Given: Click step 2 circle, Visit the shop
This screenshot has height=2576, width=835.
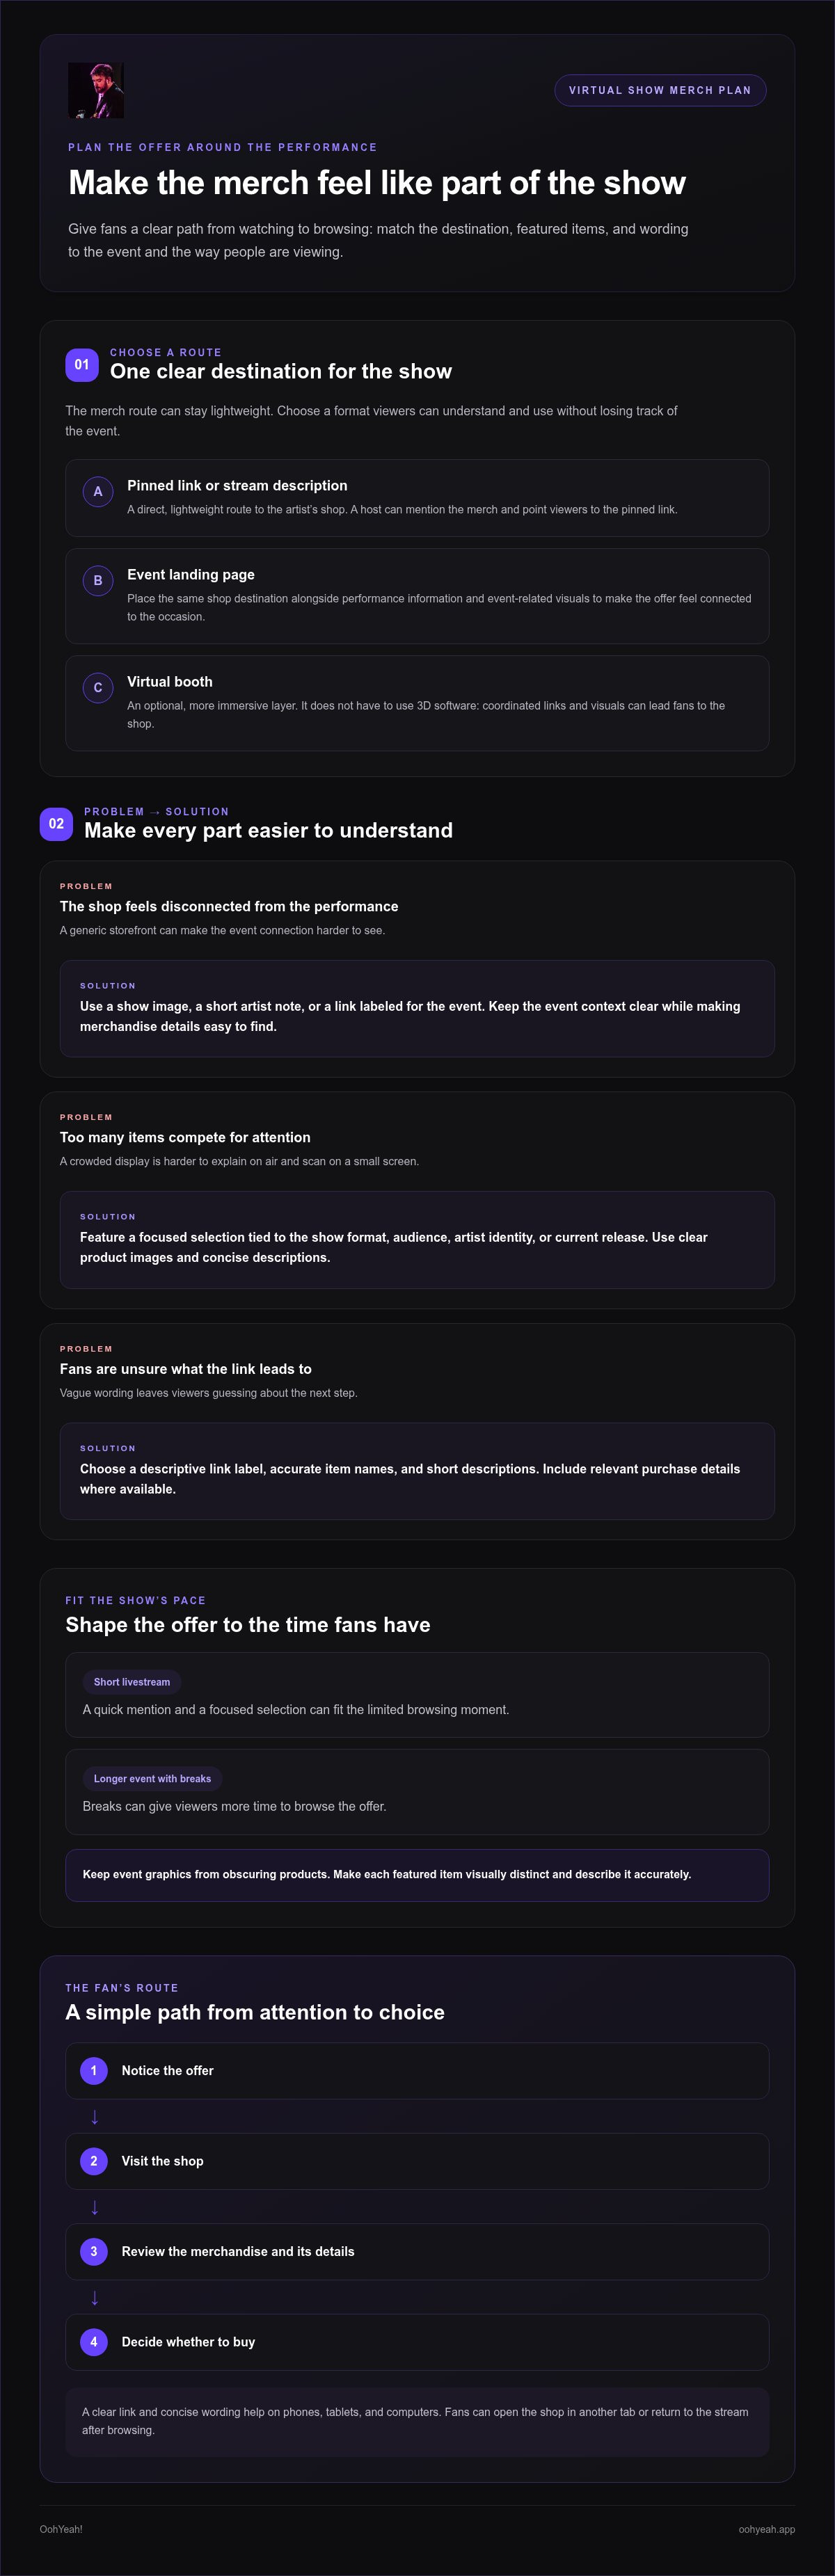Looking at the screenshot, I should (94, 2161).
